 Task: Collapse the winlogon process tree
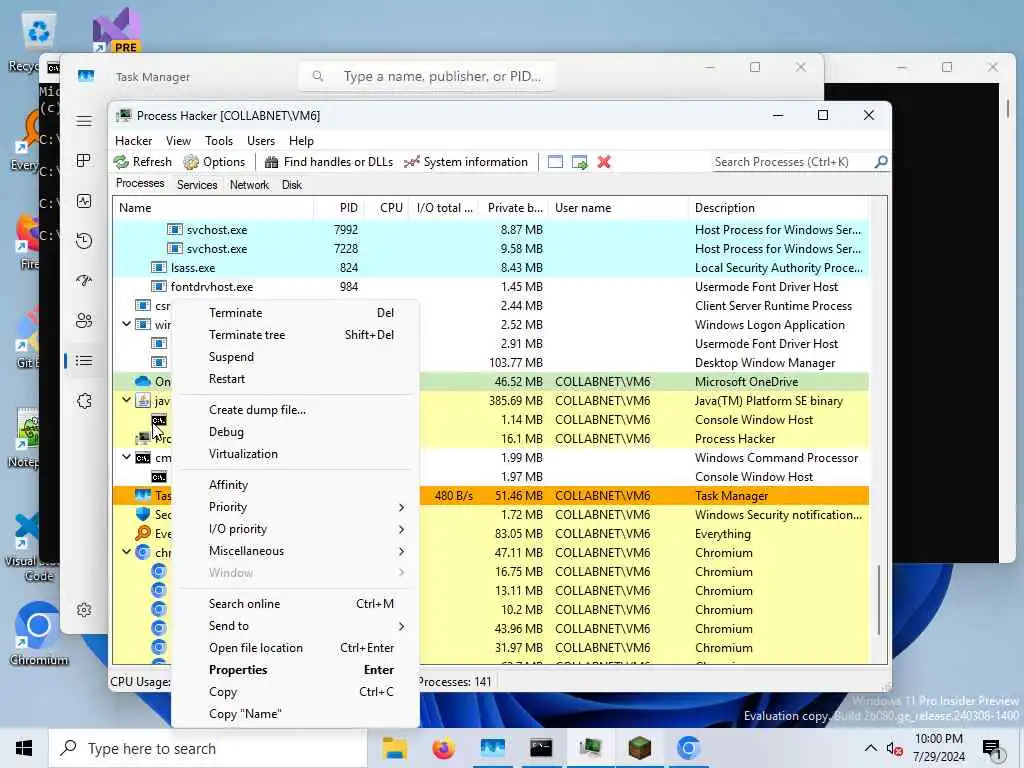[x=126, y=324]
